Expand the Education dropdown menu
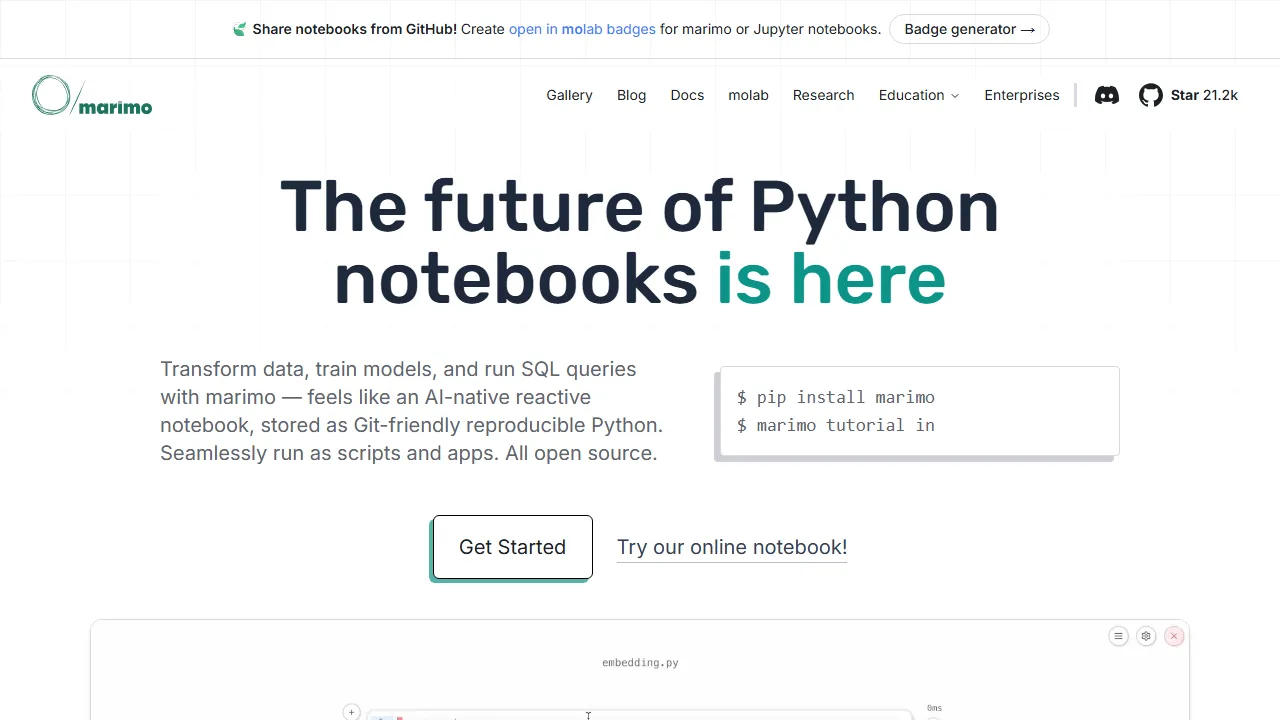The width and height of the screenshot is (1280, 720). click(x=919, y=95)
